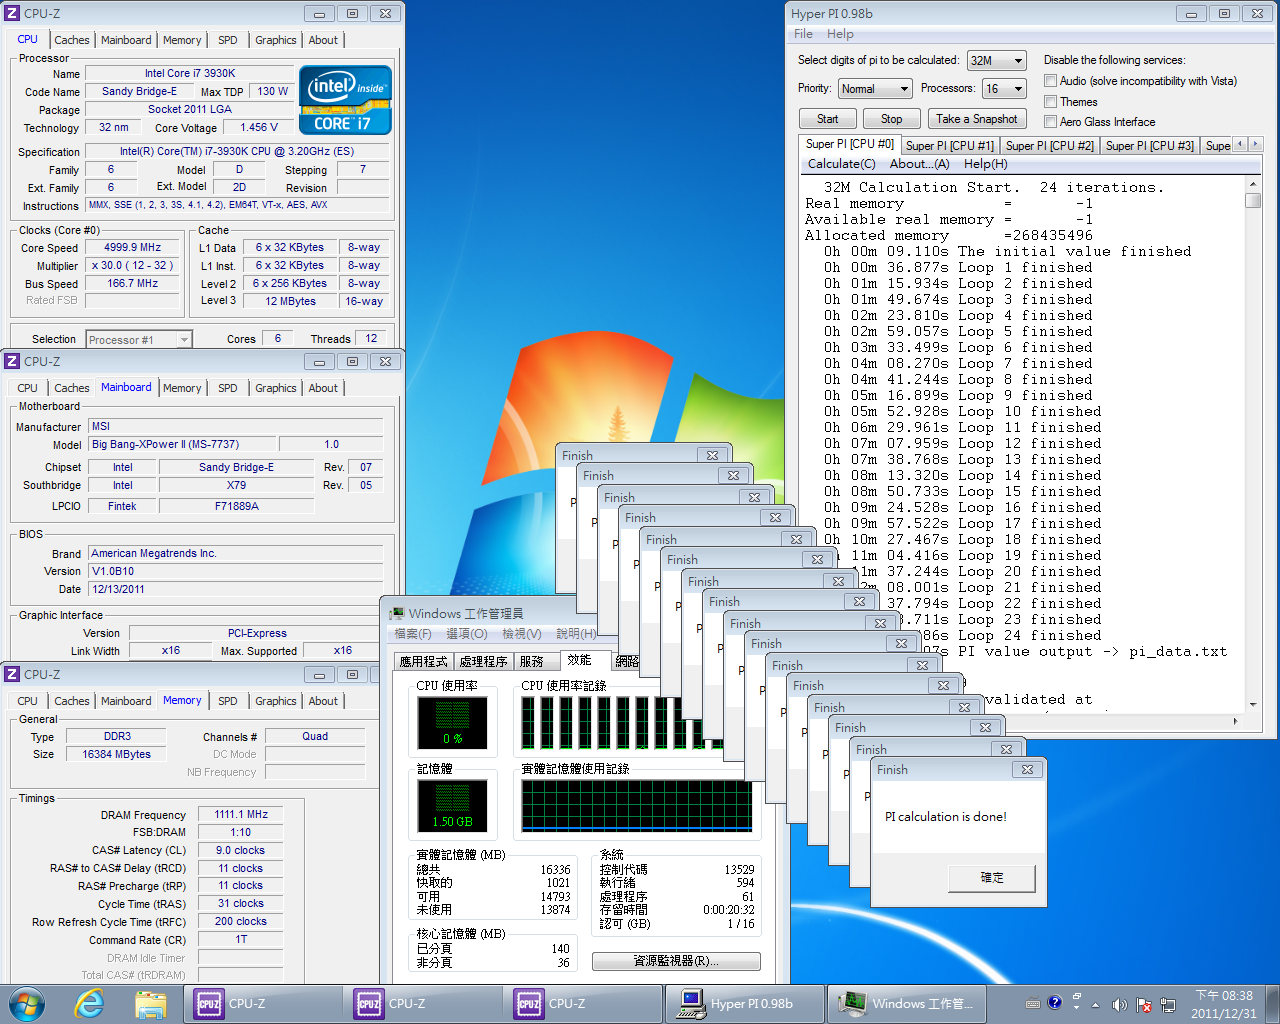Image resolution: width=1280 pixels, height=1024 pixels.
Task: Open Super PI Calculate(C) menu
Action: [x=841, y=164]
